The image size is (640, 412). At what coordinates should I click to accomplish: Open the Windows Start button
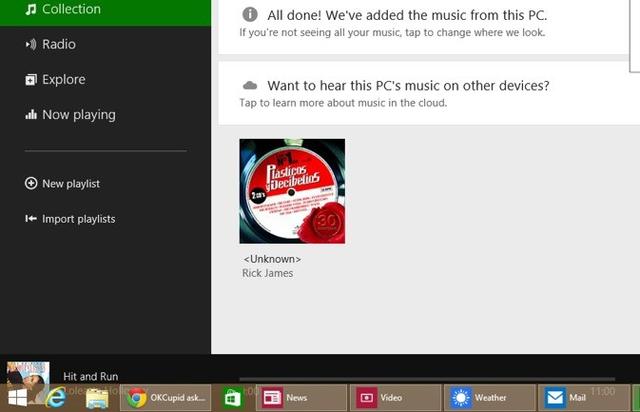click(18, 398)
